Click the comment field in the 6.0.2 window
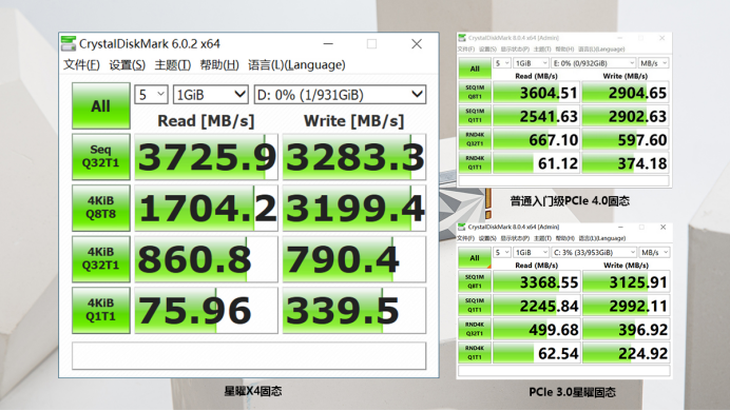The image size is (730, 411). [x=249, y=356]
